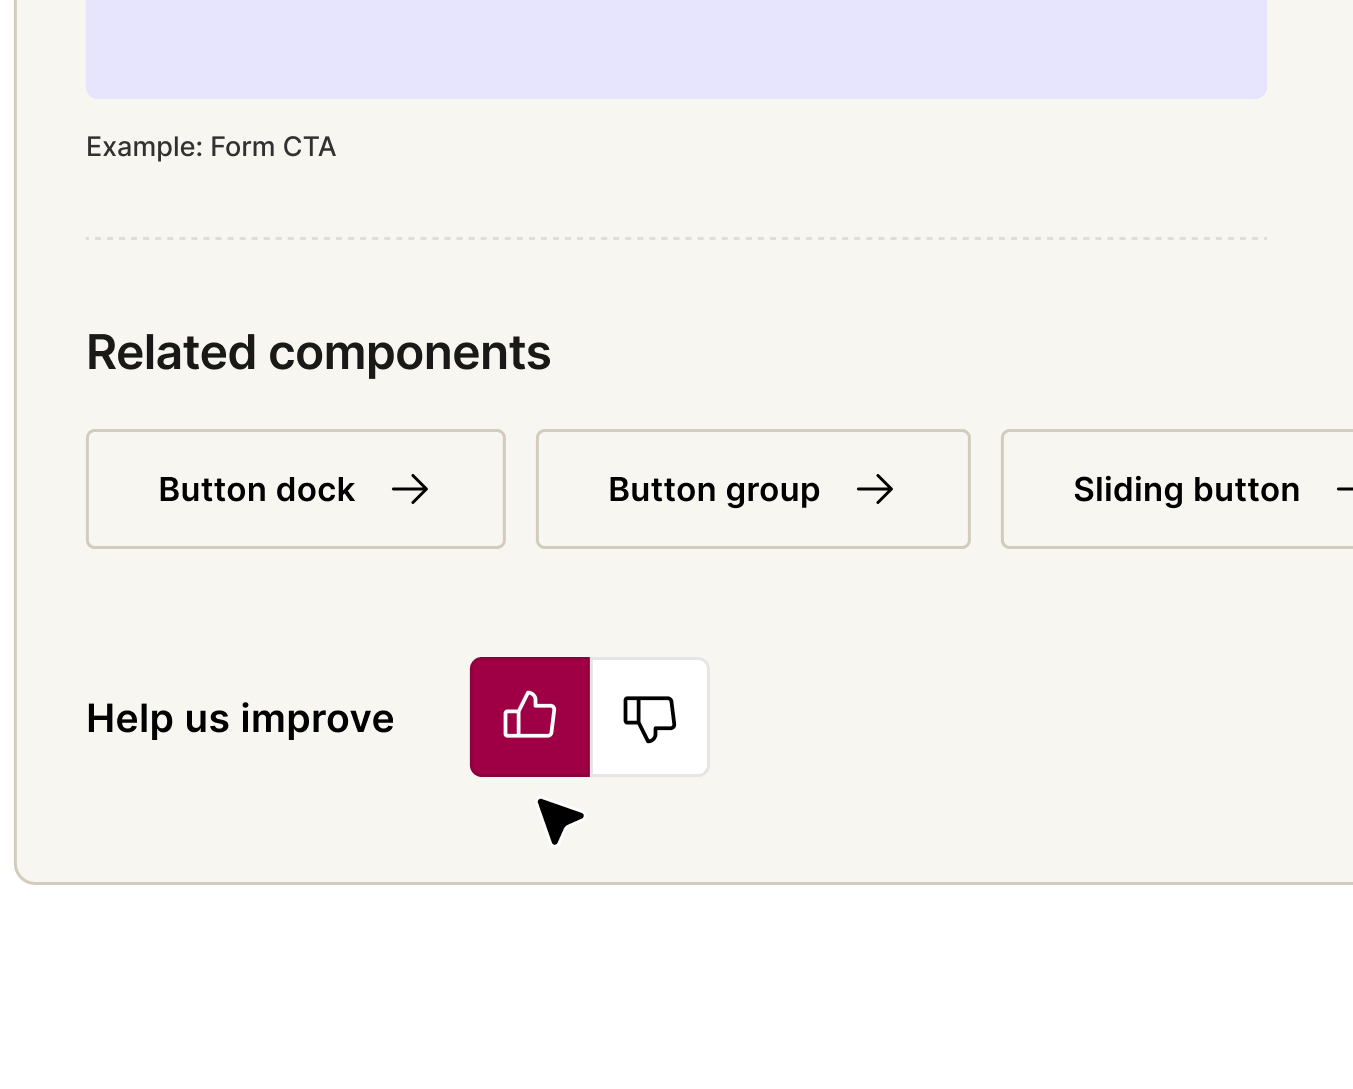Click the Example: Form CTA caption text
The image size is (1353, 1089).
click(x=211, y=147)
